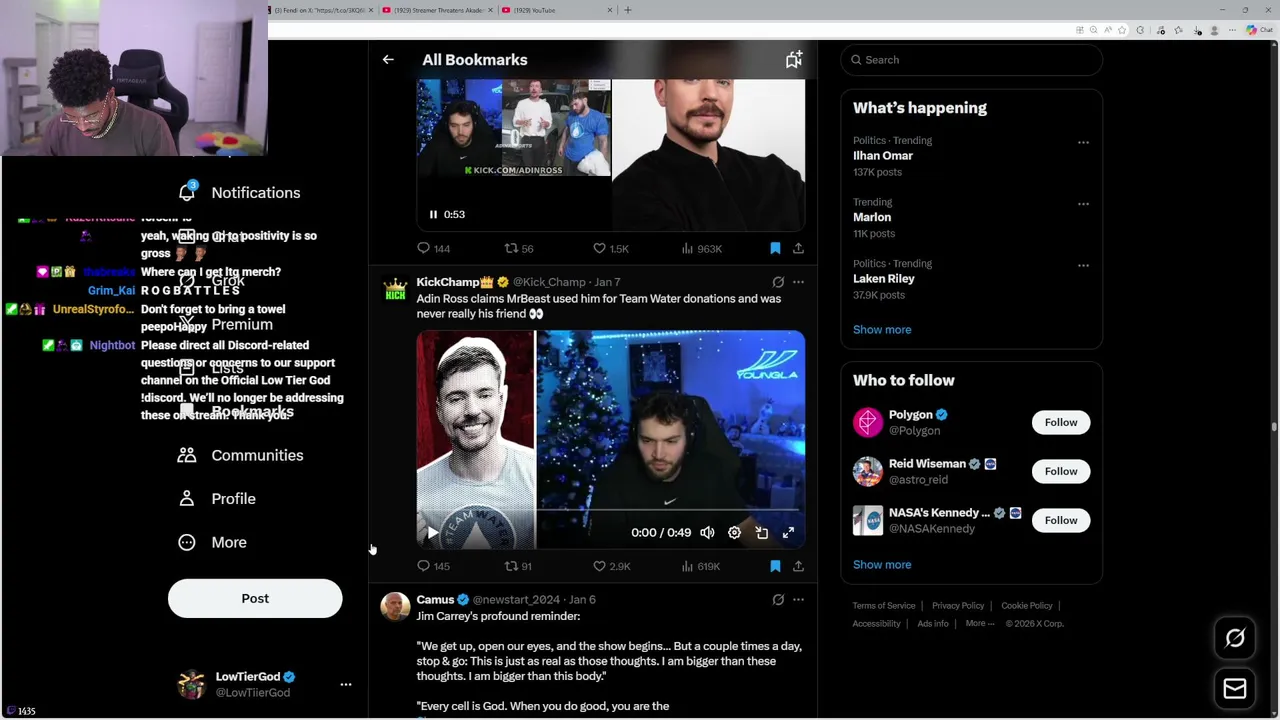Image resolution: width=1280 pixels, height=720 pixels.
Task: Open the Terms of Service link
Action: click(x=884, y=606)
